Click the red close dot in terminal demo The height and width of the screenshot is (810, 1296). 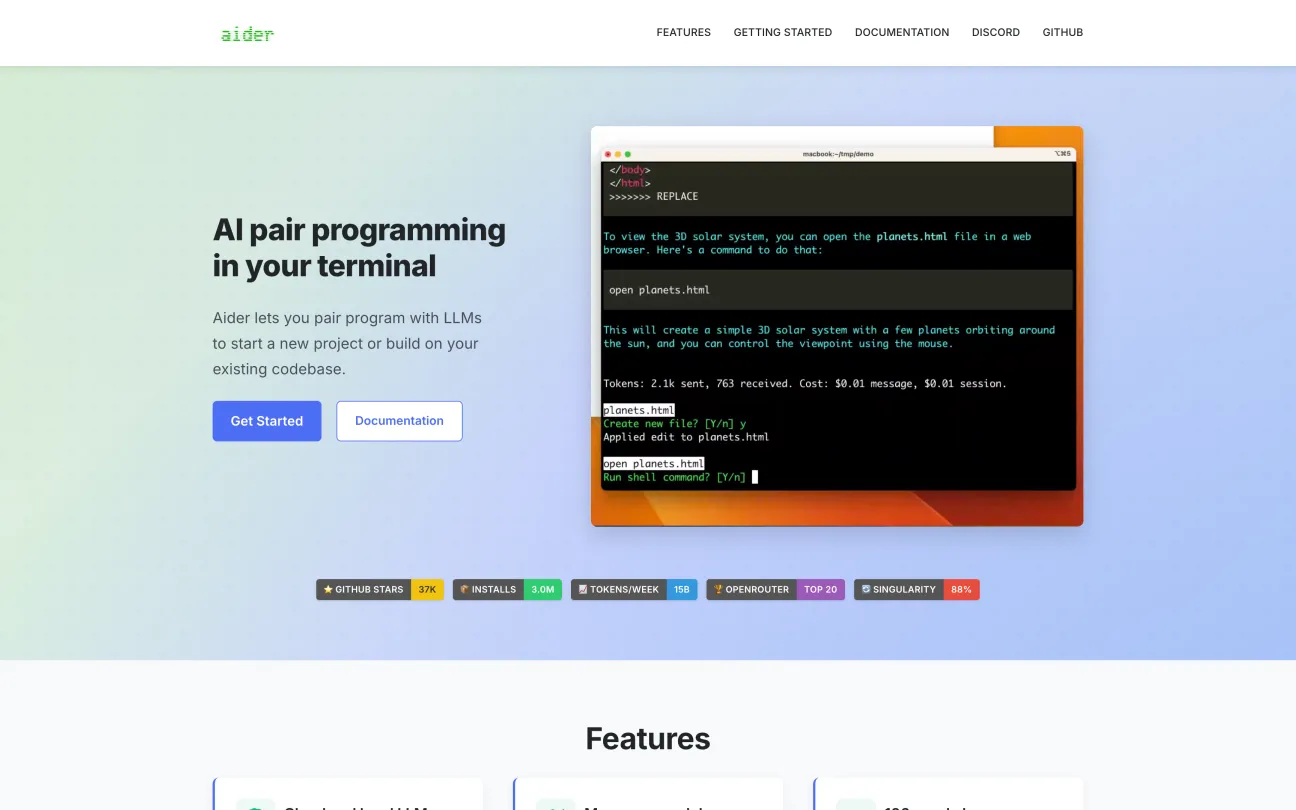[x=608, y=154]
